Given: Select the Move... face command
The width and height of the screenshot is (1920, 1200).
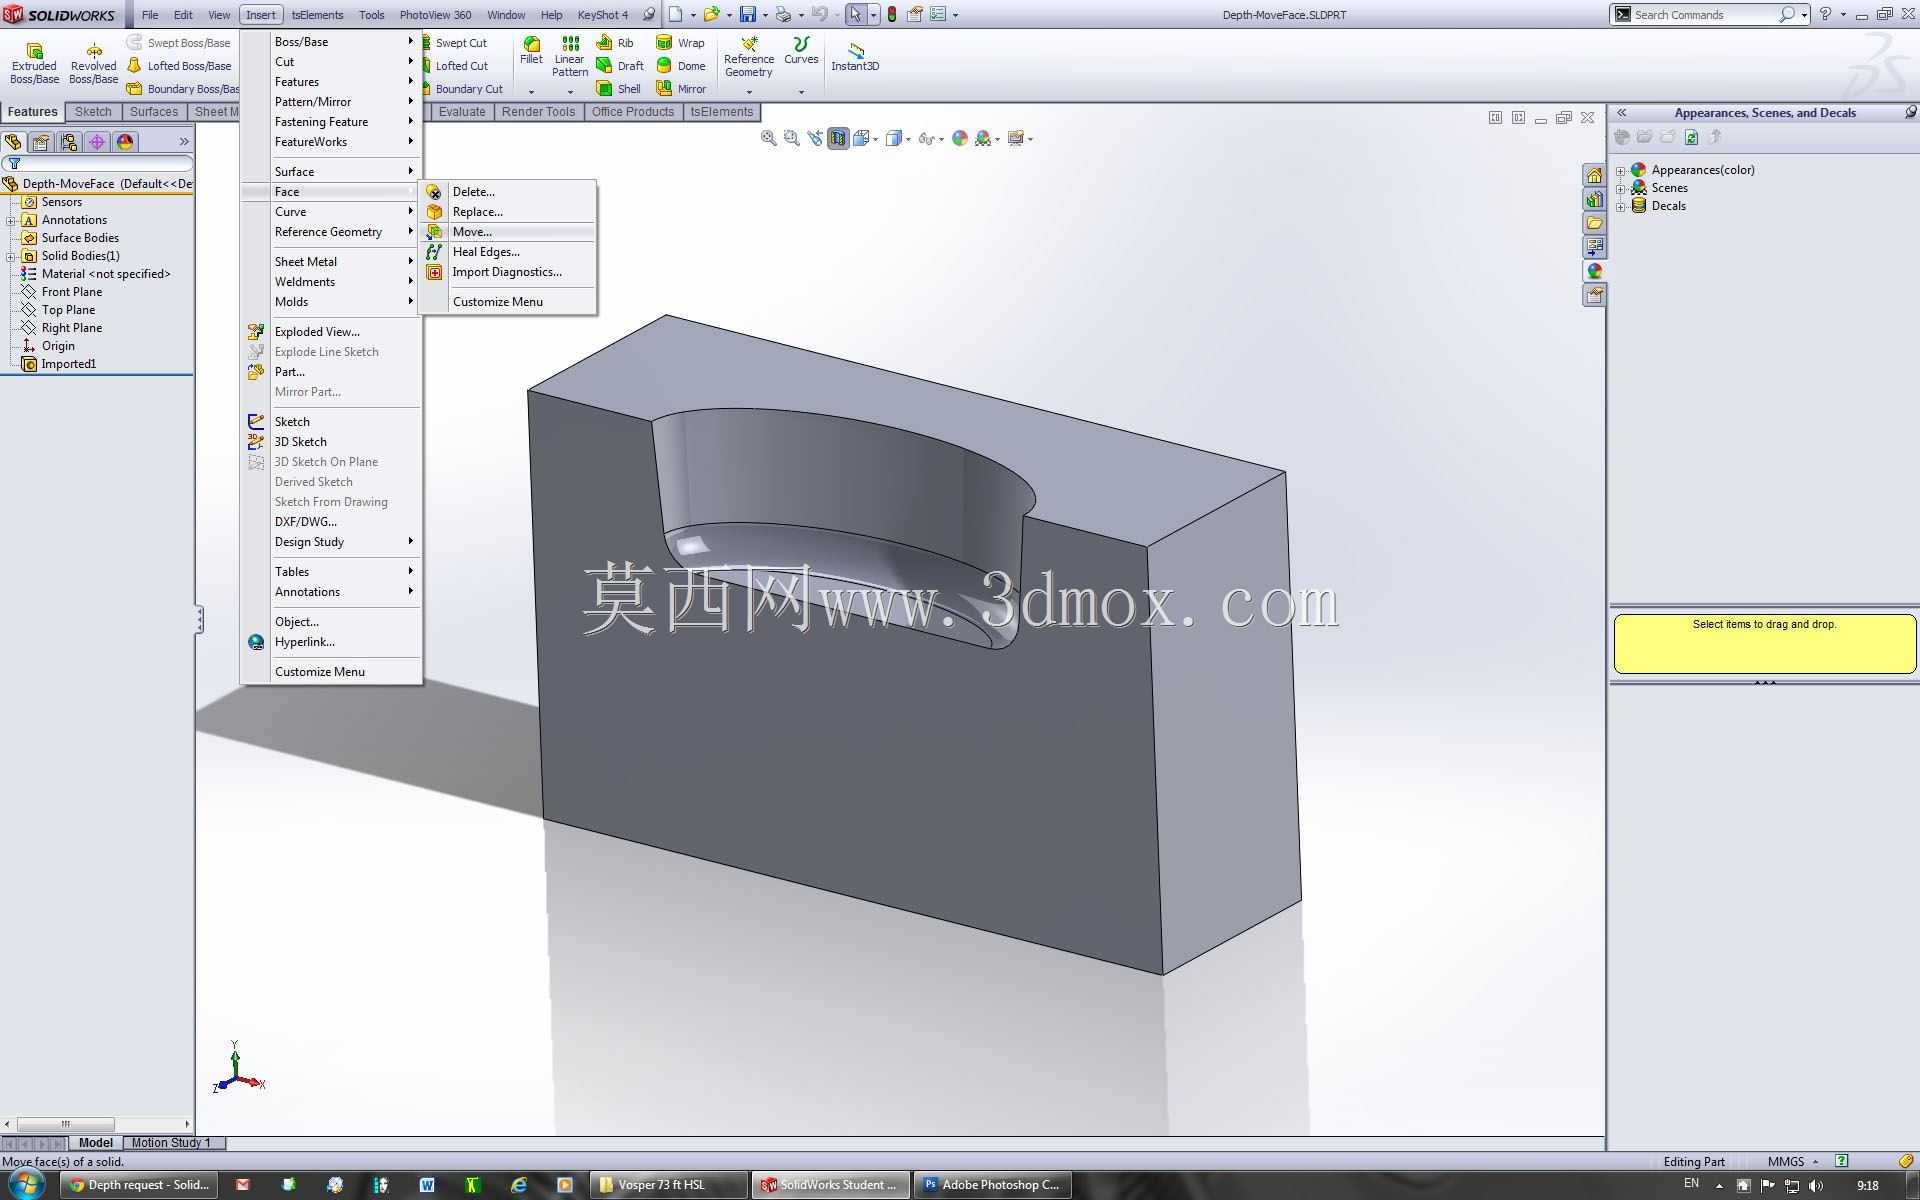Looking at the screenshot, I should click(510, 232).
